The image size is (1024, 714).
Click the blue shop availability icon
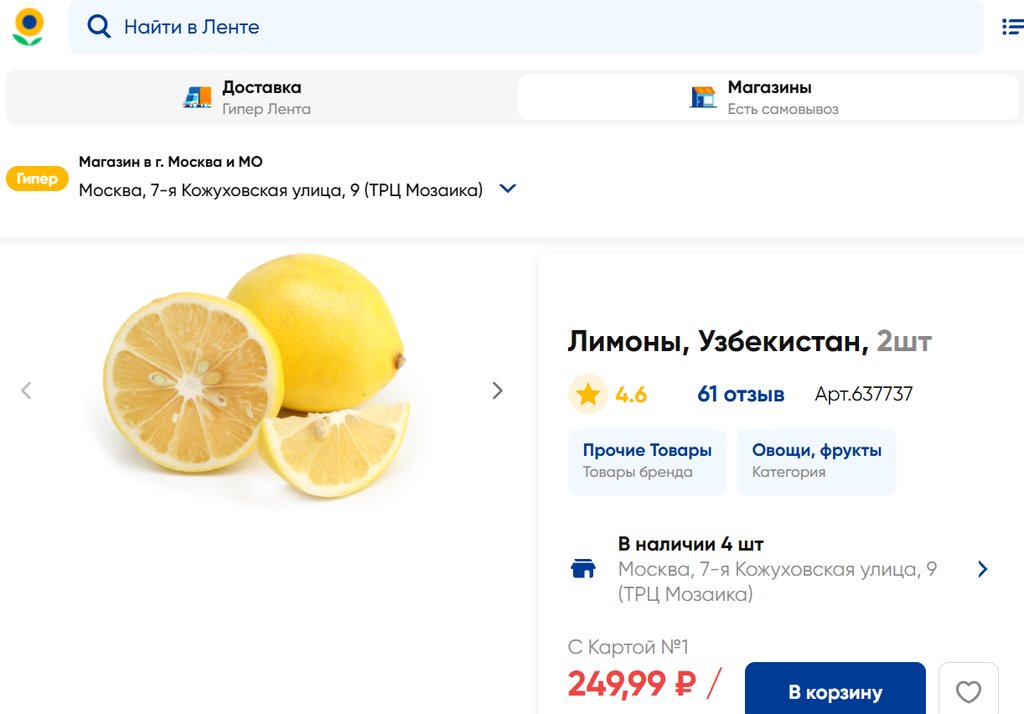click(583, 569)
